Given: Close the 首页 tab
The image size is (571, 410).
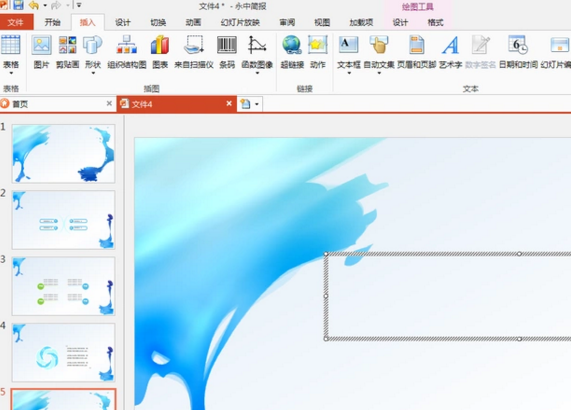Looking at the screenshot, I should 109,103.
